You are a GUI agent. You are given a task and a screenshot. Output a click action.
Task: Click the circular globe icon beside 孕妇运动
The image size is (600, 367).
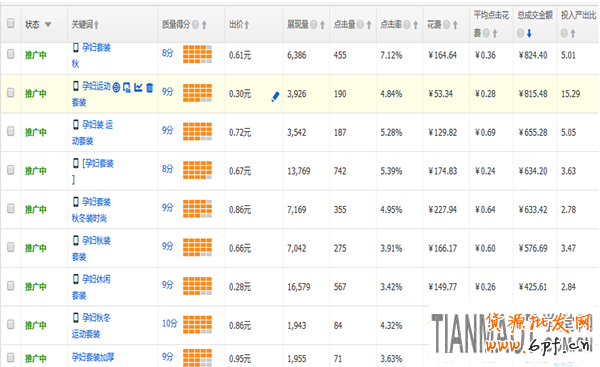click(x=116, y=87)
